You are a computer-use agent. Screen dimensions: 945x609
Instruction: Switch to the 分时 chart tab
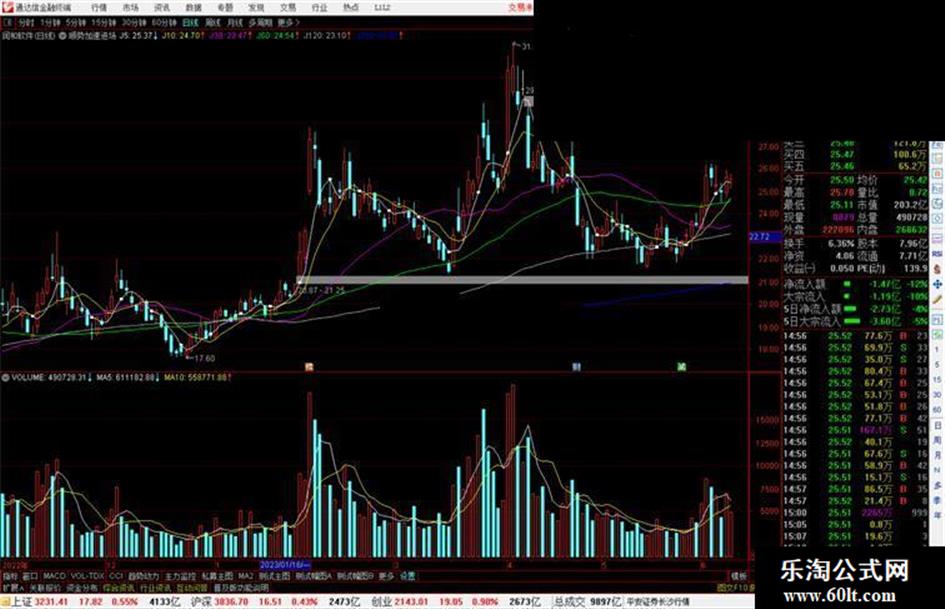click(26, 23)
